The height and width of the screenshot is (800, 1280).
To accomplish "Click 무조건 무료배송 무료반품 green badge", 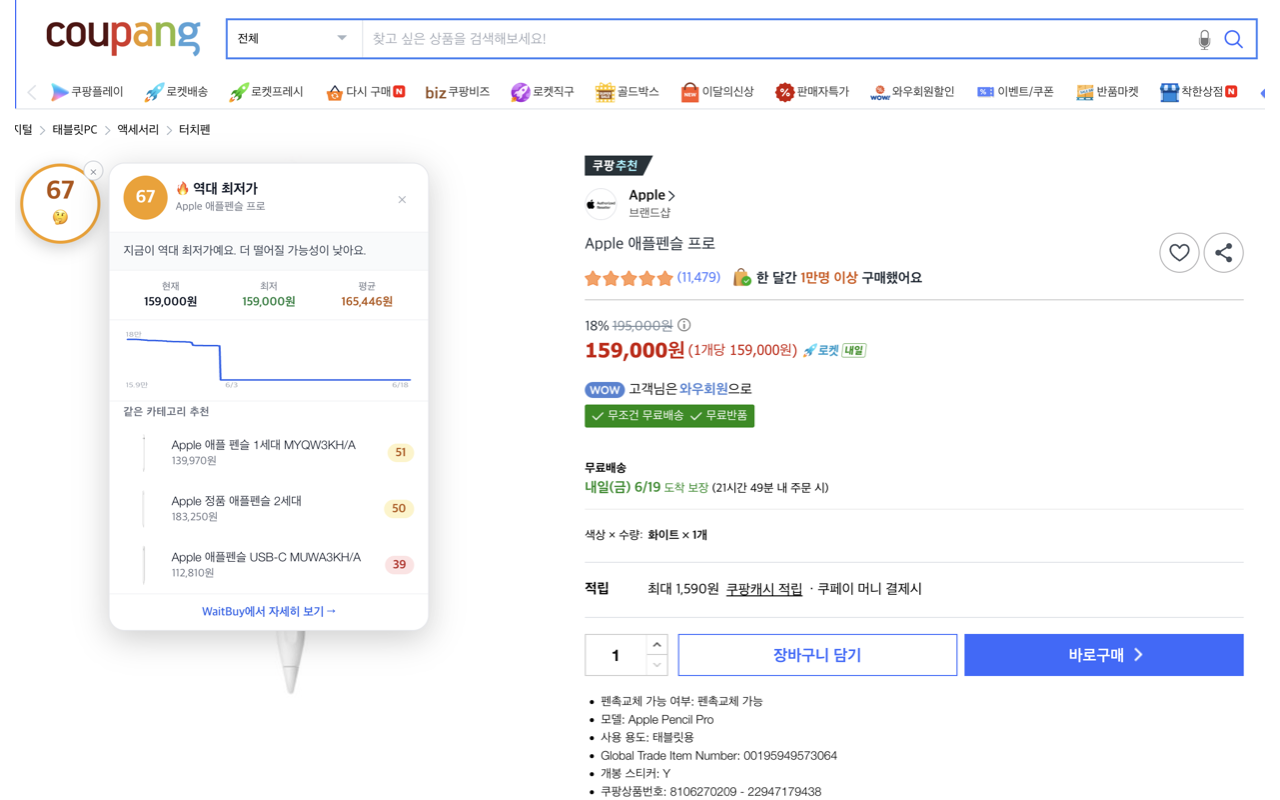I will pyautogui.click(x=669, y=415).
